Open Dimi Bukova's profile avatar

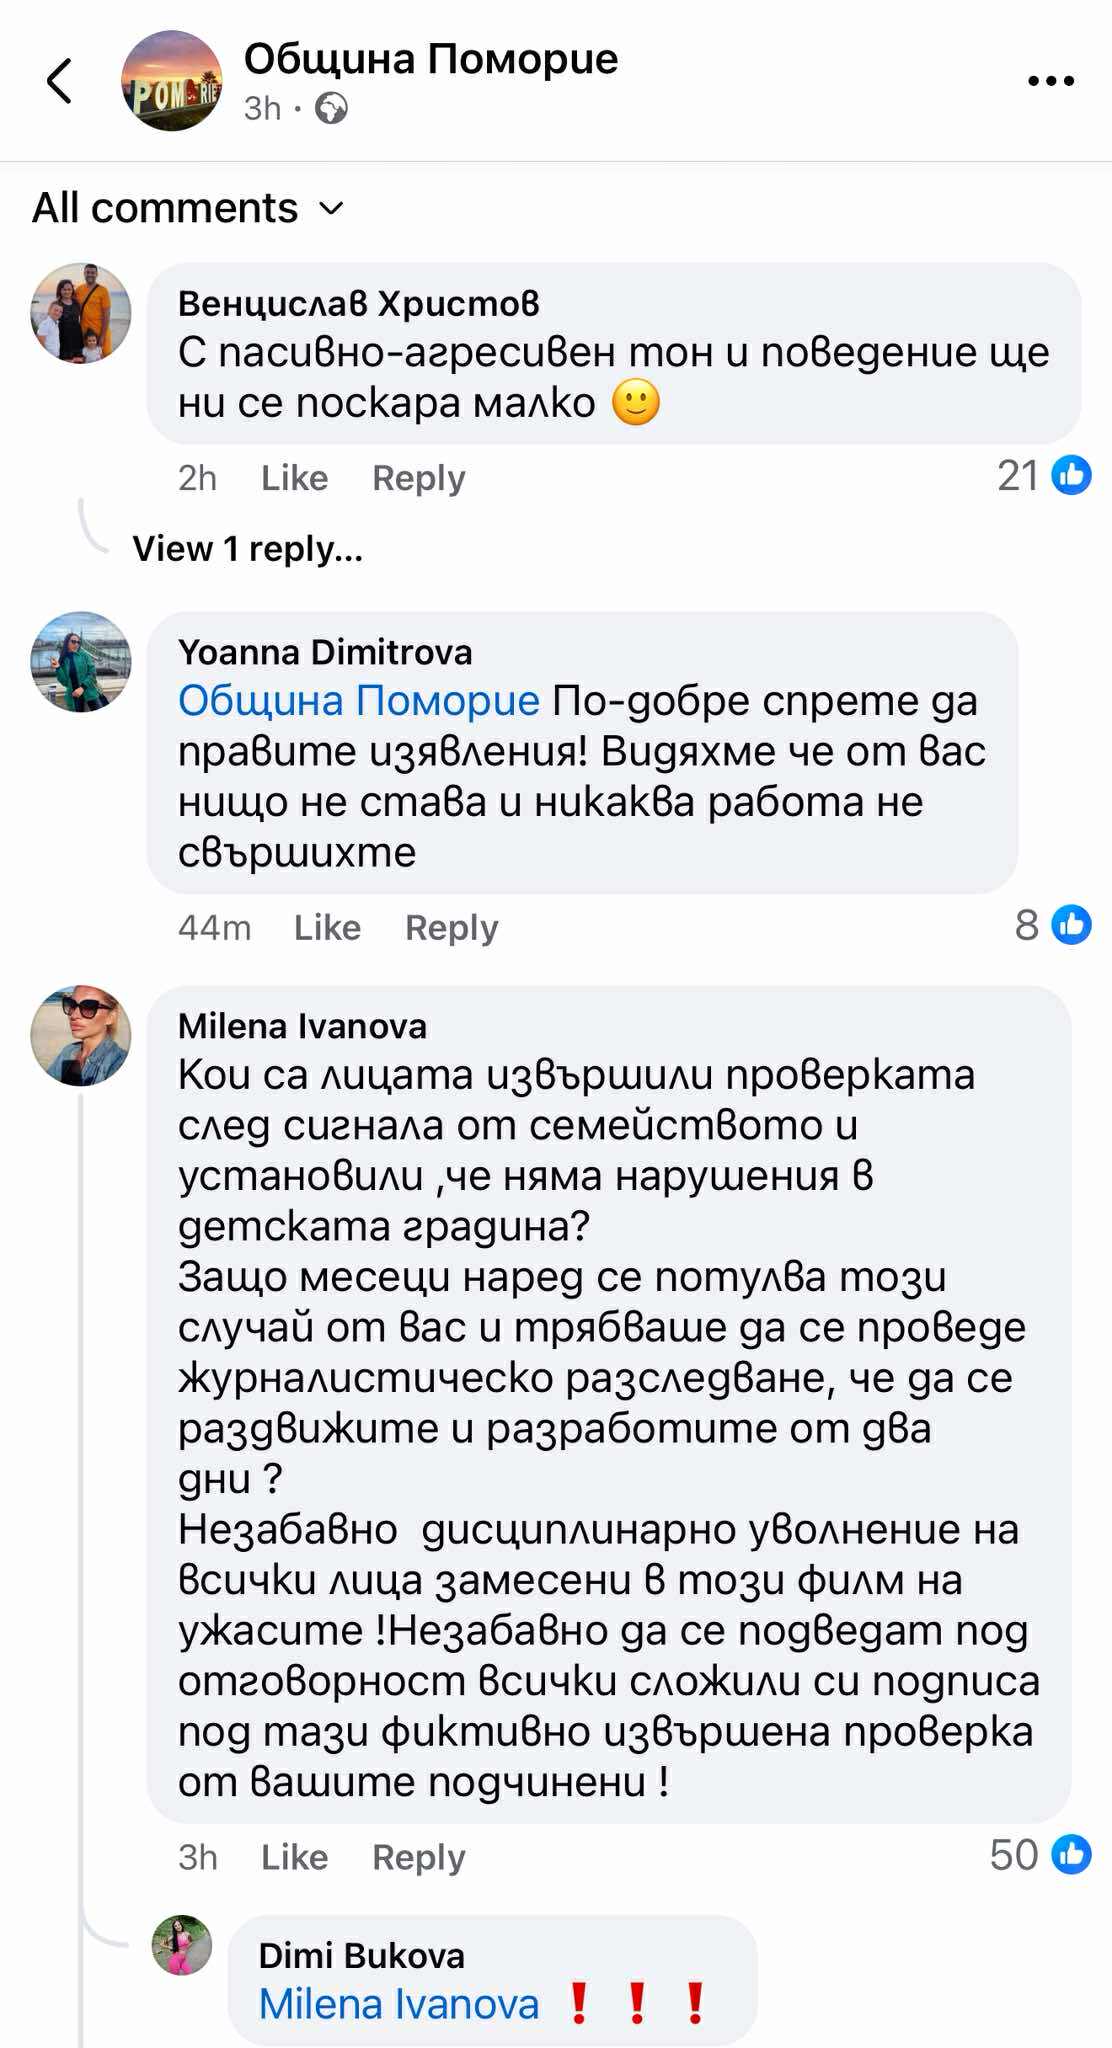(x=182, y=1945)
